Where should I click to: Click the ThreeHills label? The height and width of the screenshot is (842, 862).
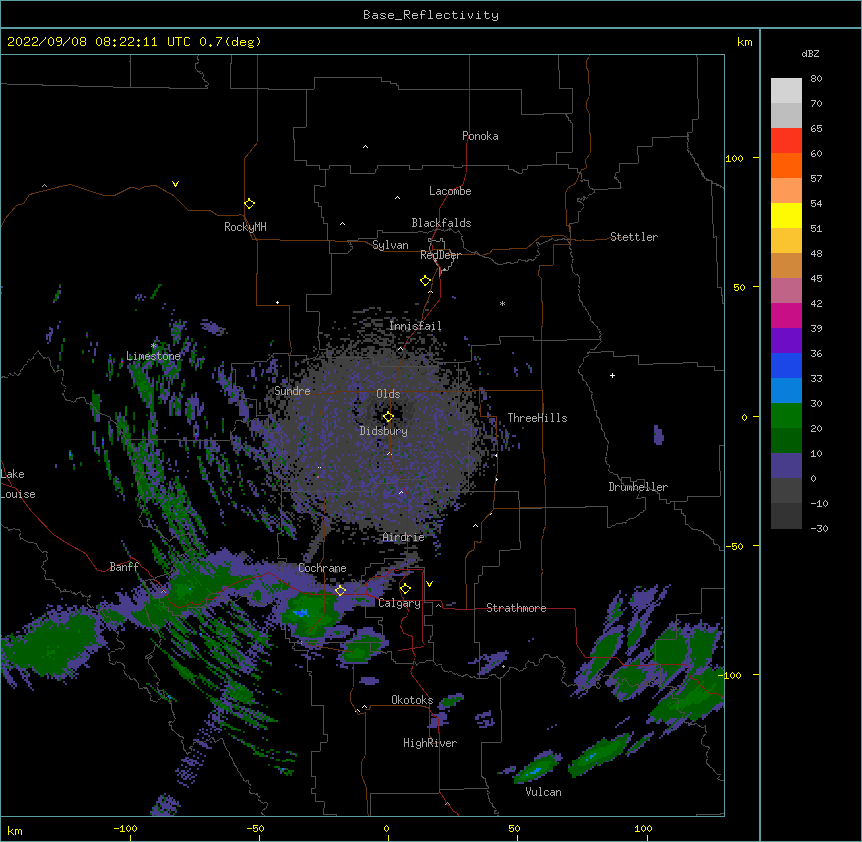point(537,418)
